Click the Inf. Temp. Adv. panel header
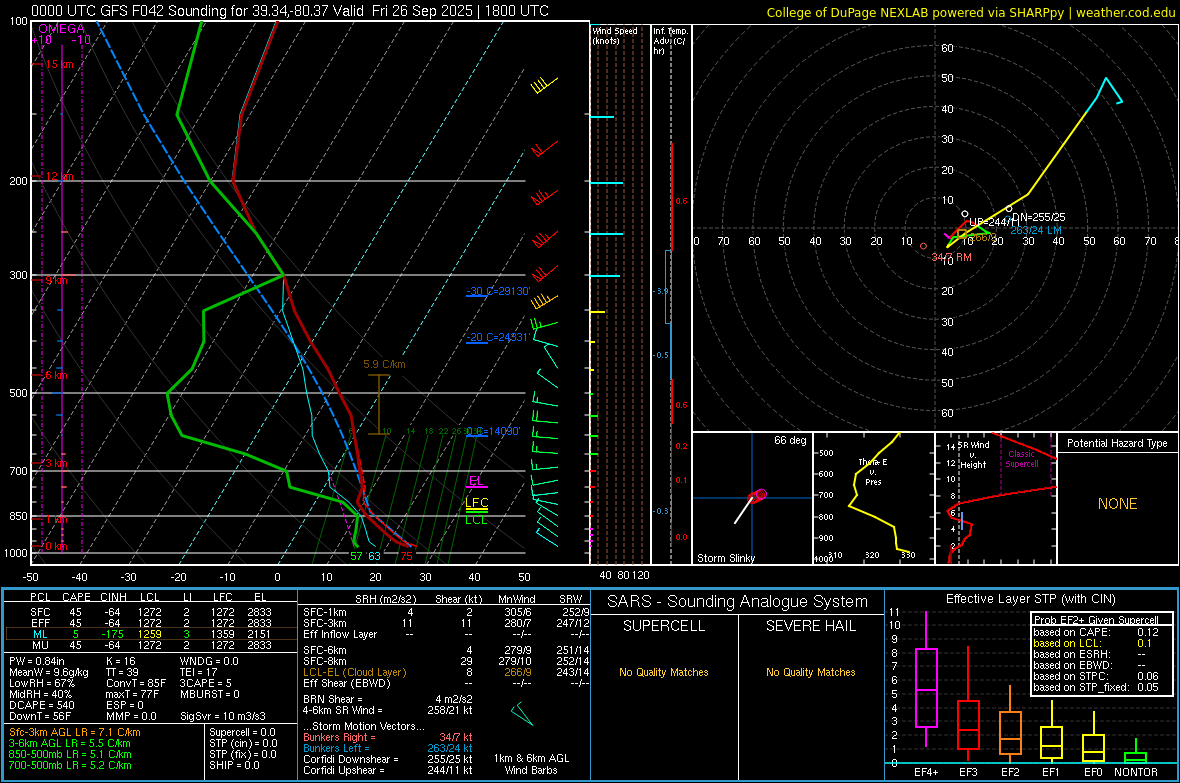 pos(671,41)
